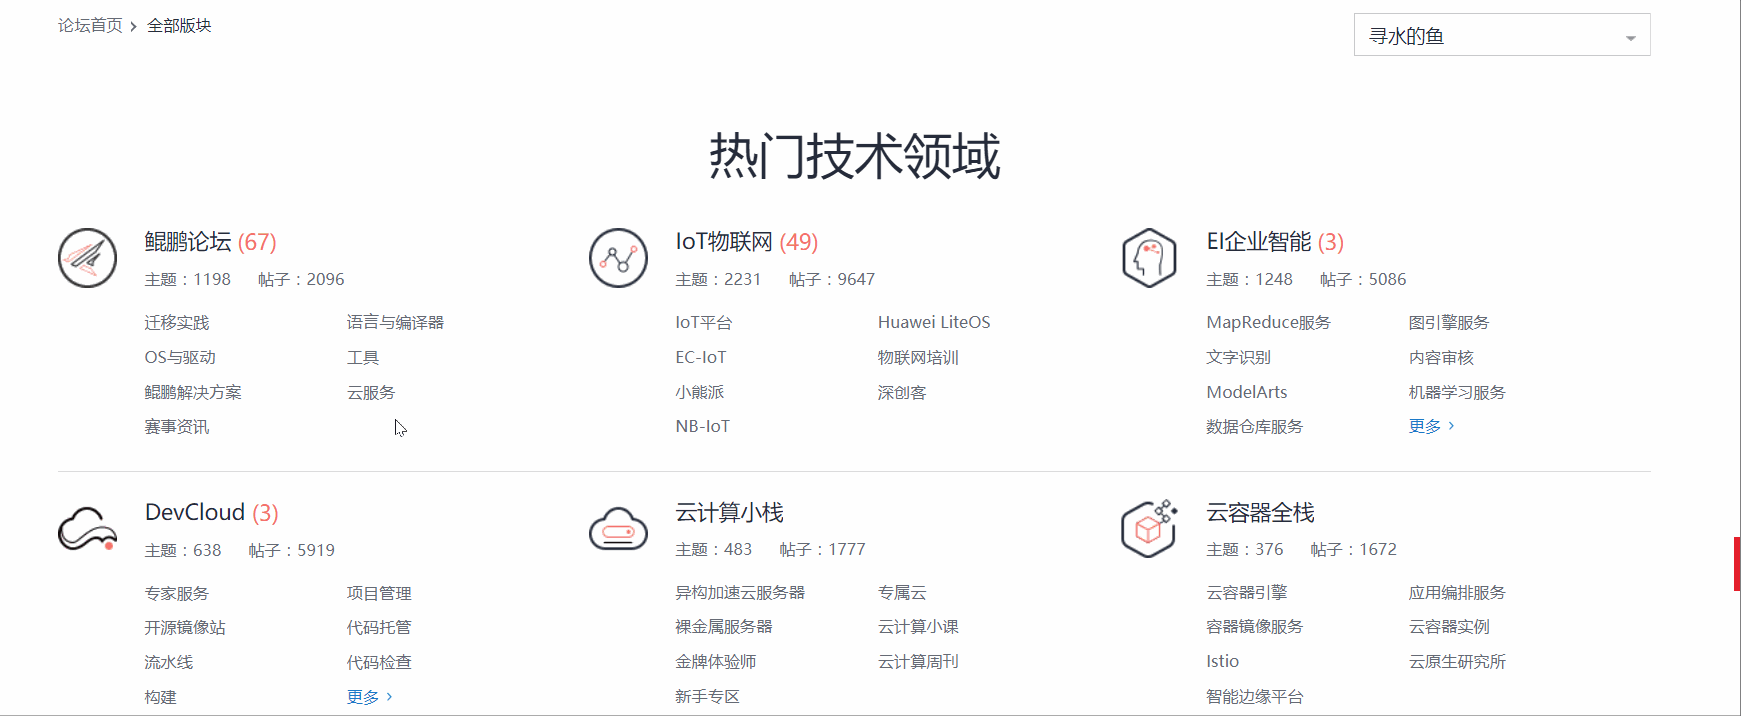Open 工具 subforum
Image resolution: width=1741 pixels, height=716 pixels.
(363, 357)
